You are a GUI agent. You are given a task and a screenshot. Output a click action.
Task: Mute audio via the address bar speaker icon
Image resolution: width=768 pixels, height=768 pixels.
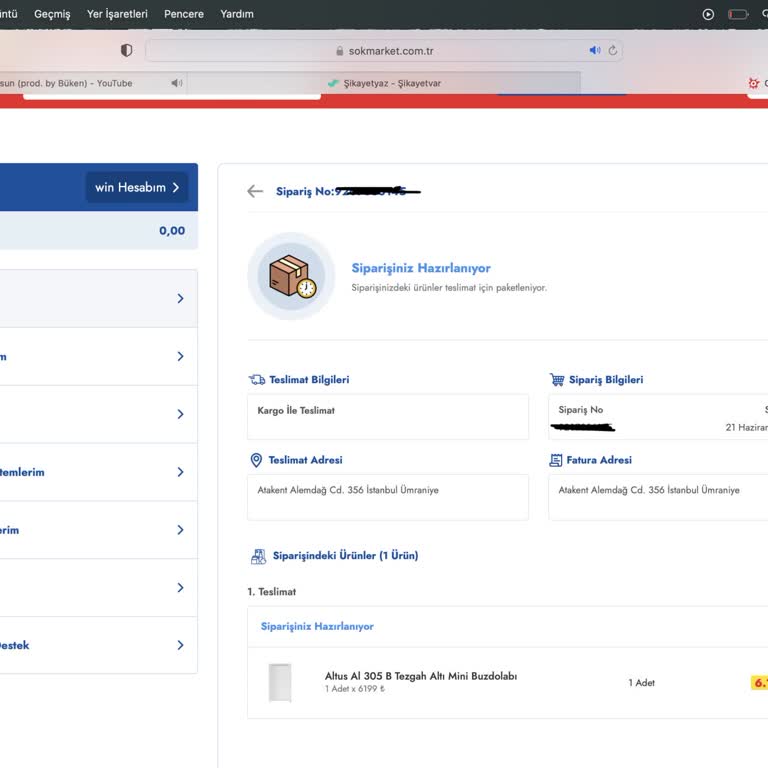(595, 50)
